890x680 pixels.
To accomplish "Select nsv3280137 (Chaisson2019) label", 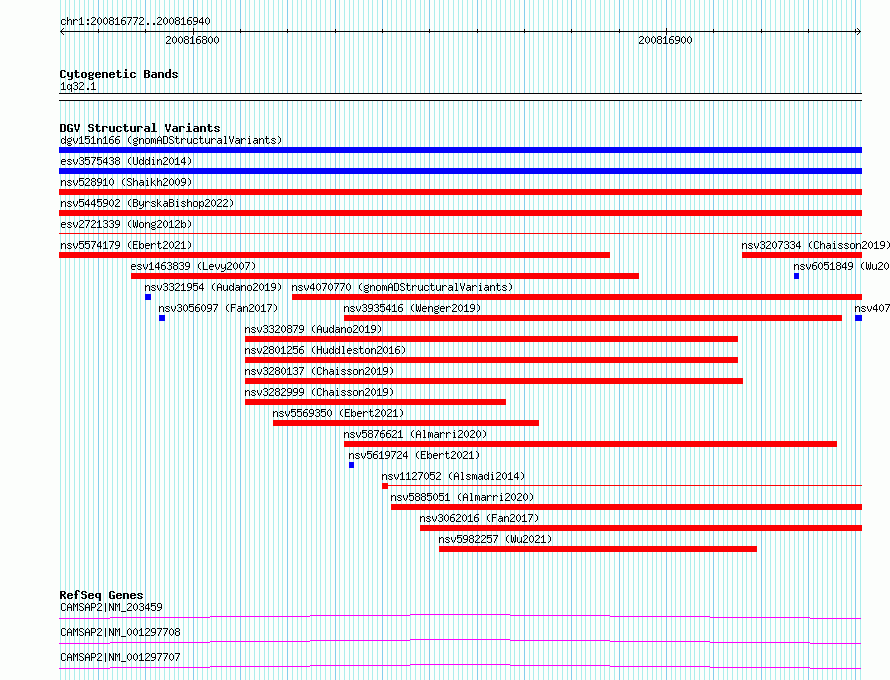I will click(320, 371).
